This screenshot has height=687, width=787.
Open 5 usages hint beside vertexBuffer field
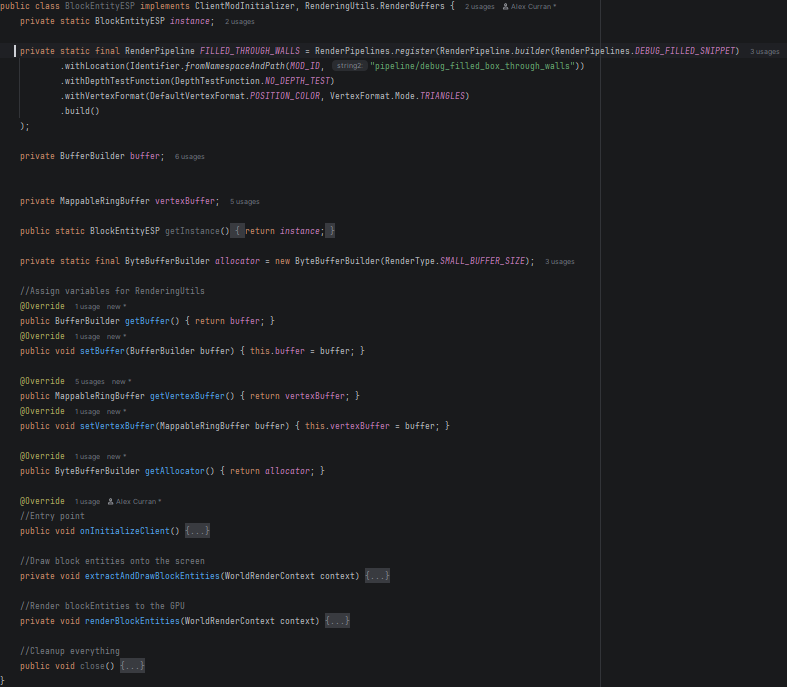244,201
